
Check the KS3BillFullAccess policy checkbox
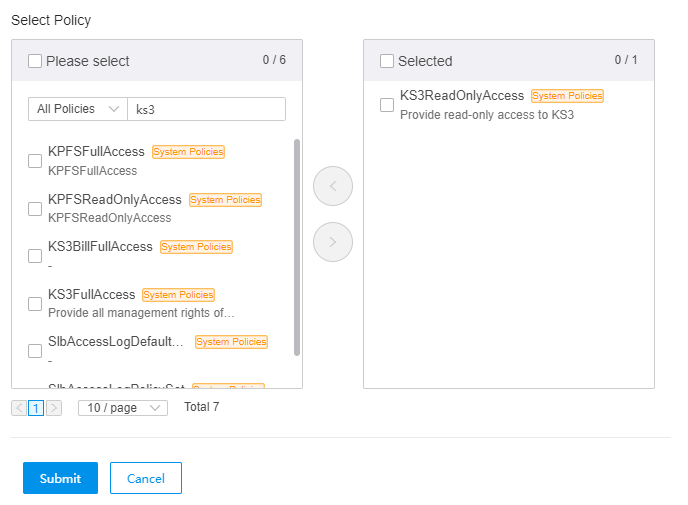click(35, 256)
